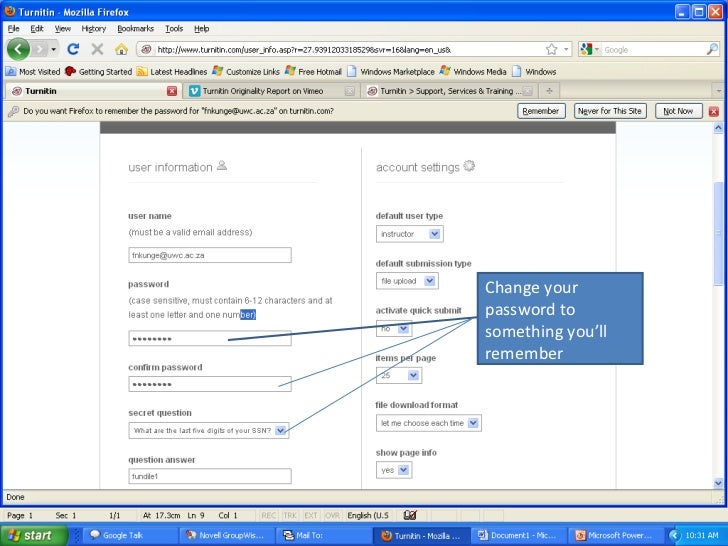Open the activate quick submit dropdown

[394, 328]
